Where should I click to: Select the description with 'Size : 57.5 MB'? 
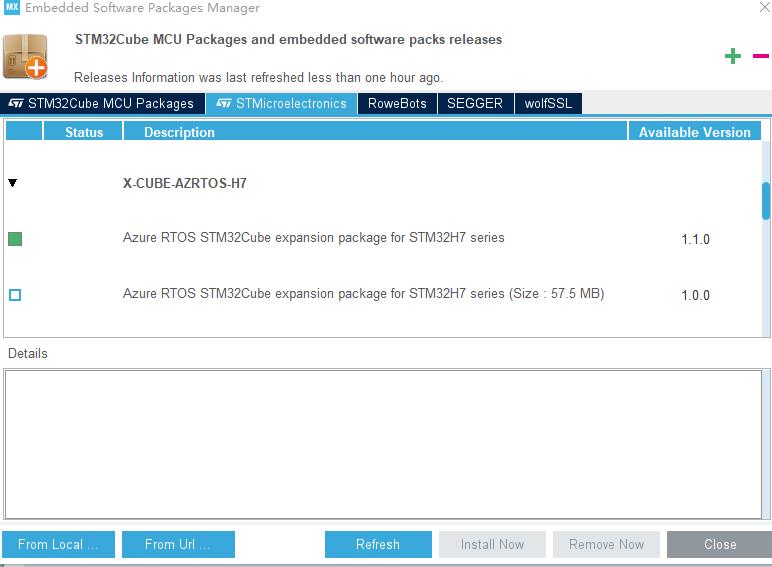[x=363, y=294]
